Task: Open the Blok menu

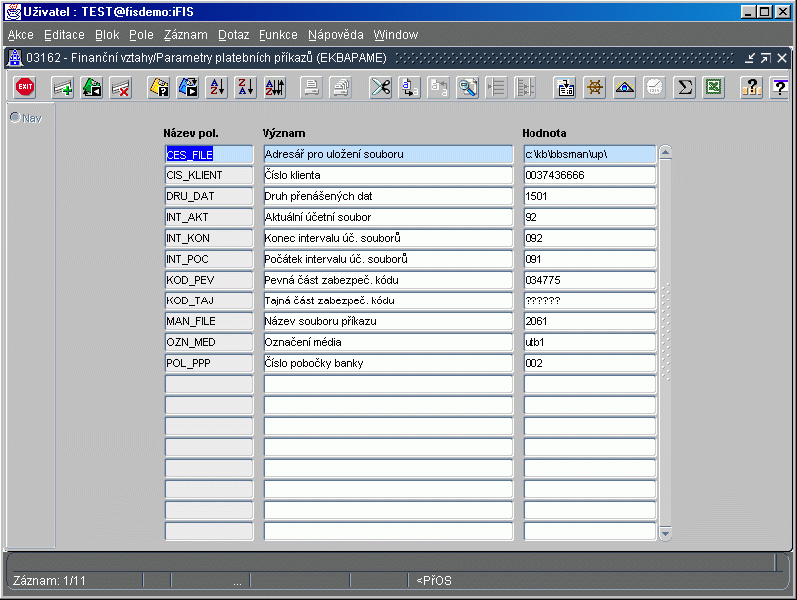Action: 107,35
